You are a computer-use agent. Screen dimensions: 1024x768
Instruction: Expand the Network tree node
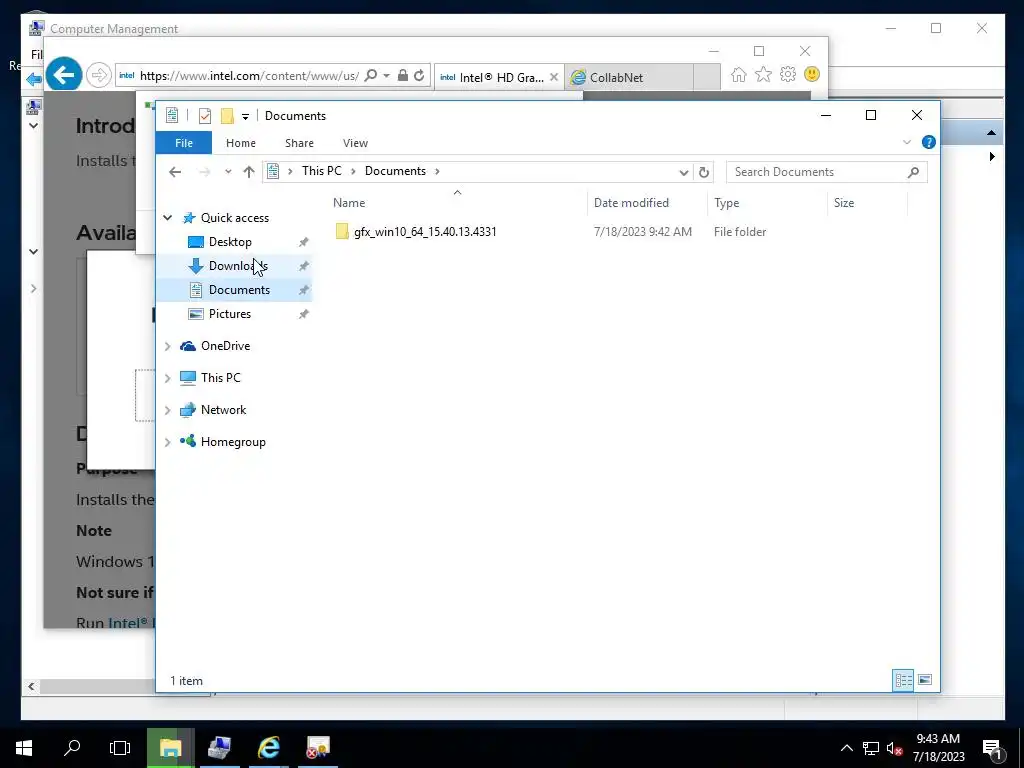pyautogui.click(x=167, y=410)
